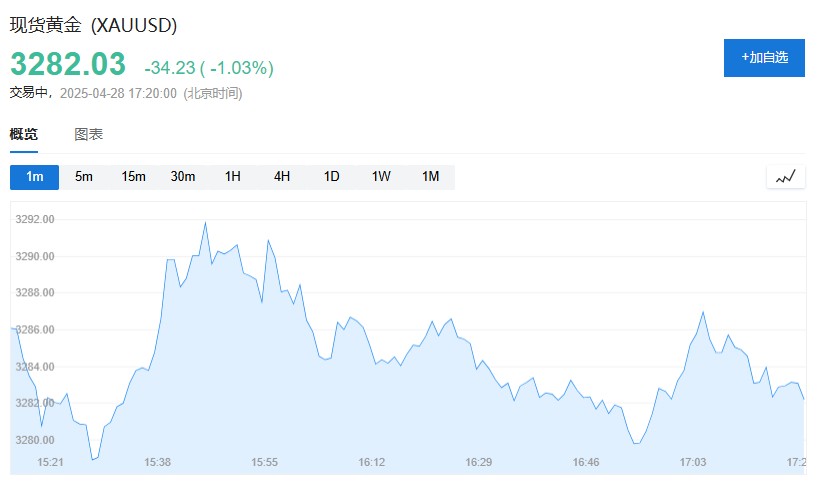Click the 3292.00 price axis label
The height and width of the screenshot is (488, 819).
36,219
